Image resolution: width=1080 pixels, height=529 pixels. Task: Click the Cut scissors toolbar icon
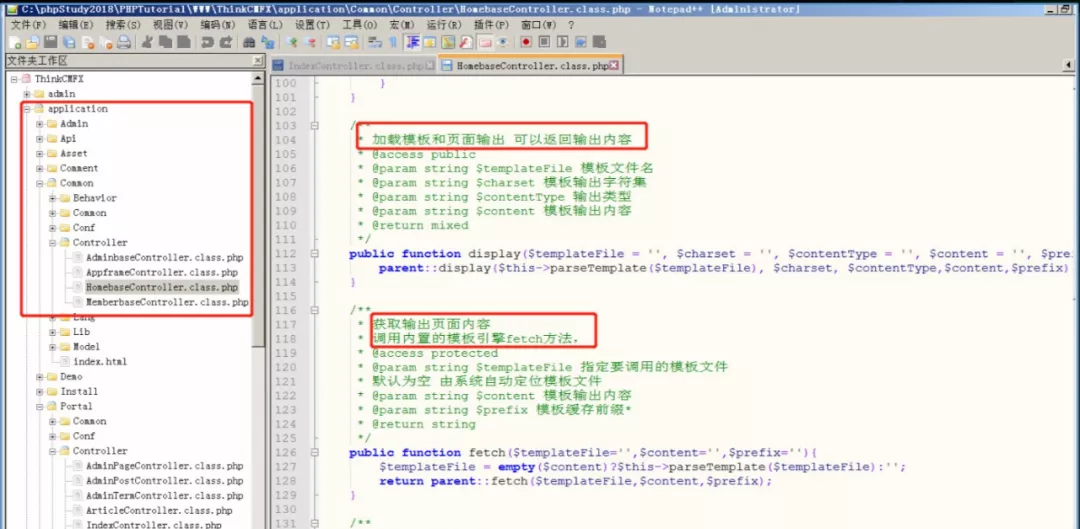(147, 43)
